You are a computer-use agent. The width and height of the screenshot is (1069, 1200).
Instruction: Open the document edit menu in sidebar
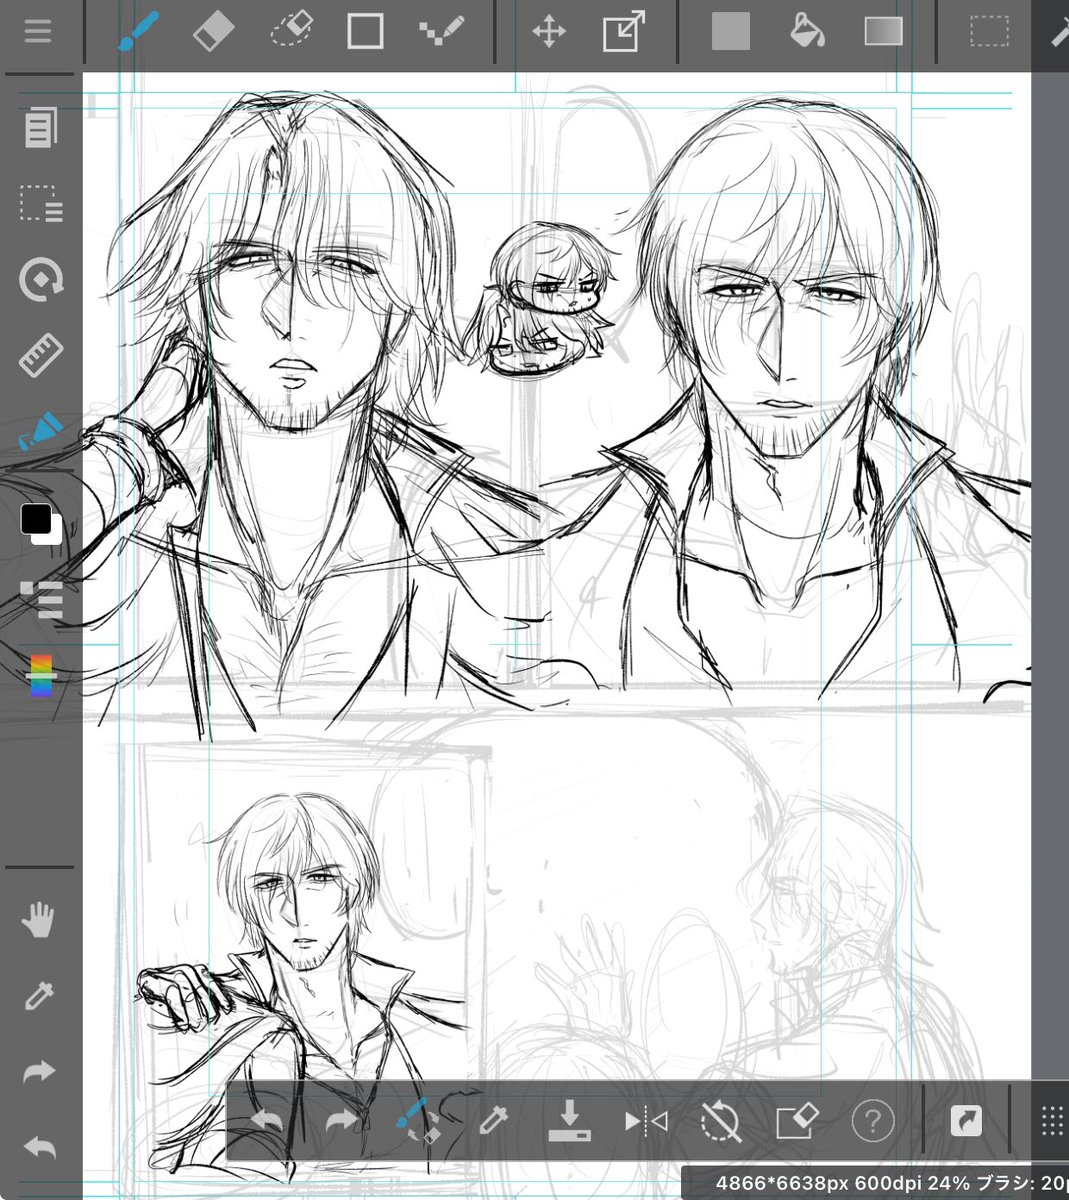click(x=40, y=127)
